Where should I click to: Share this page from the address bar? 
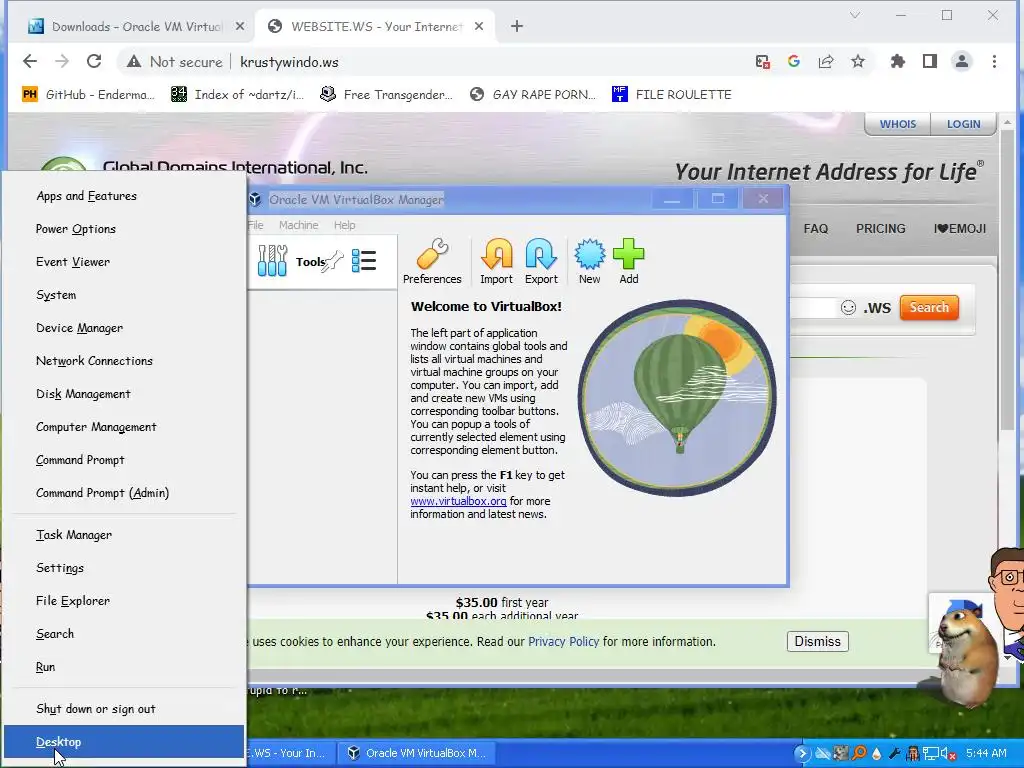[826, 61]
